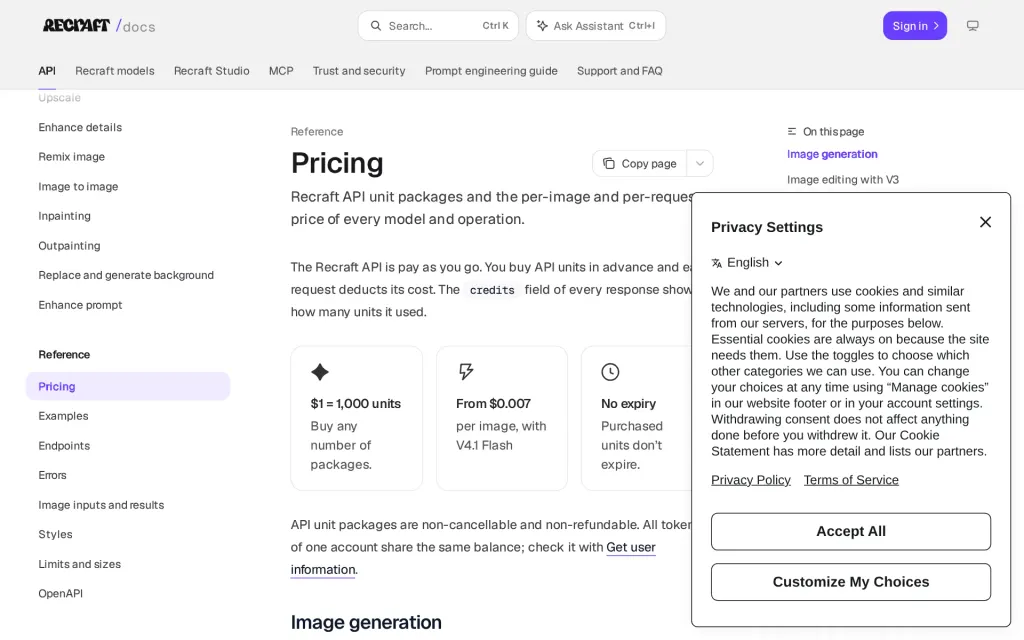The image size is (1024, 640).
Task: Open the API tab
Action: point(47,71)
